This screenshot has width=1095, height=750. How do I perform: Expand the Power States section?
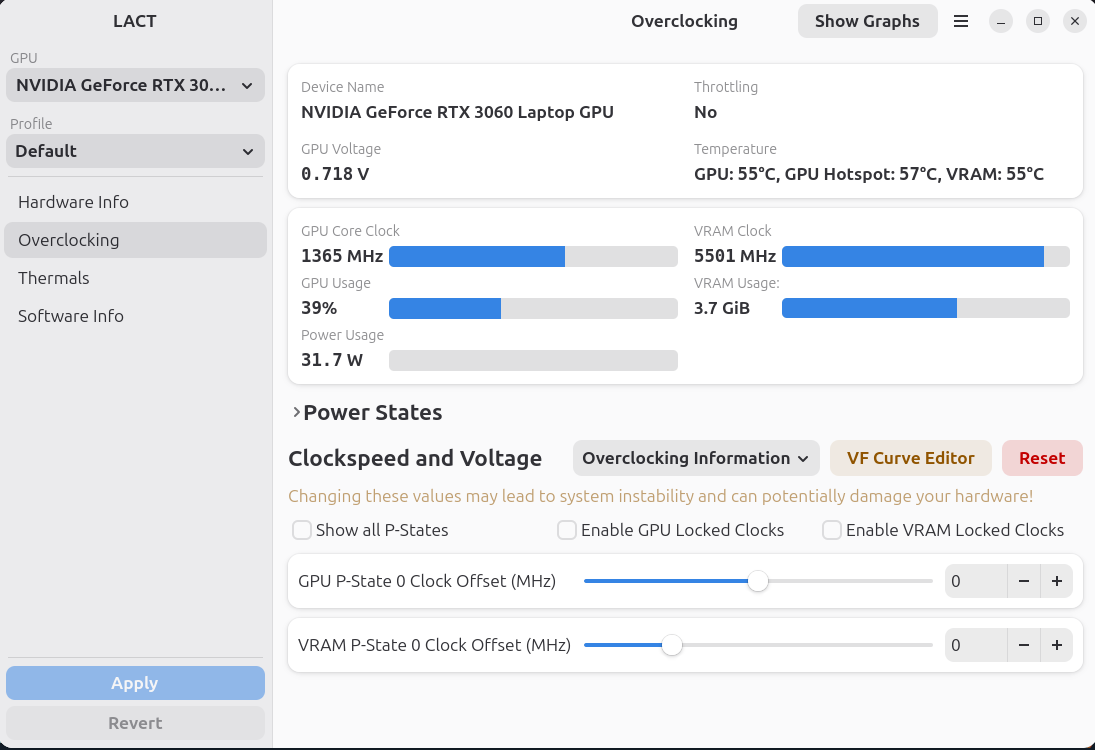click(367, 413)
